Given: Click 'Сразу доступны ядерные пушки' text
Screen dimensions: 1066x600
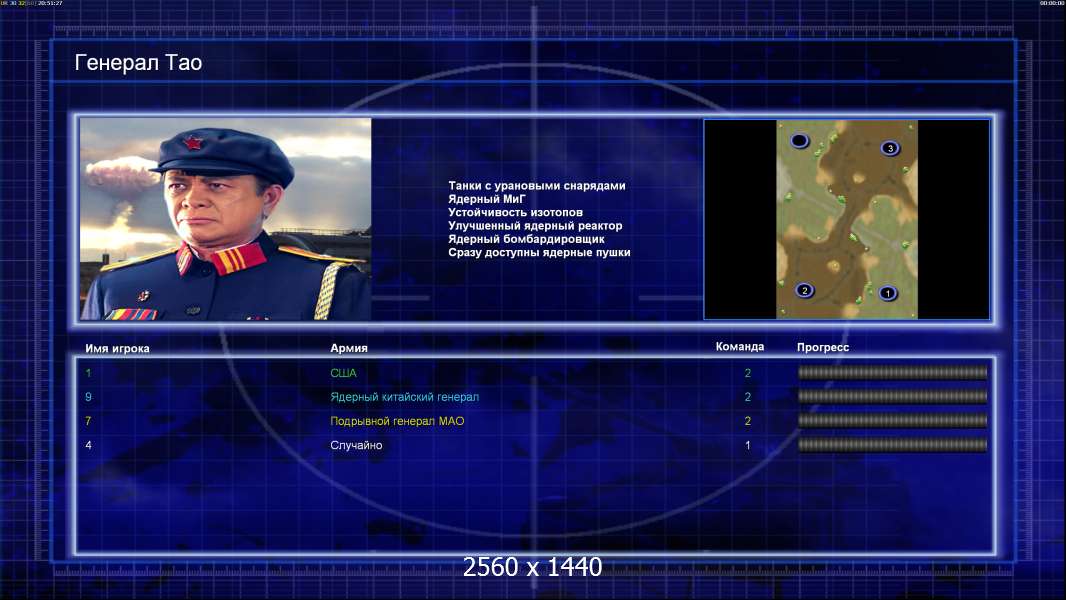Looking at the screenshot, I should pos(539,252).
